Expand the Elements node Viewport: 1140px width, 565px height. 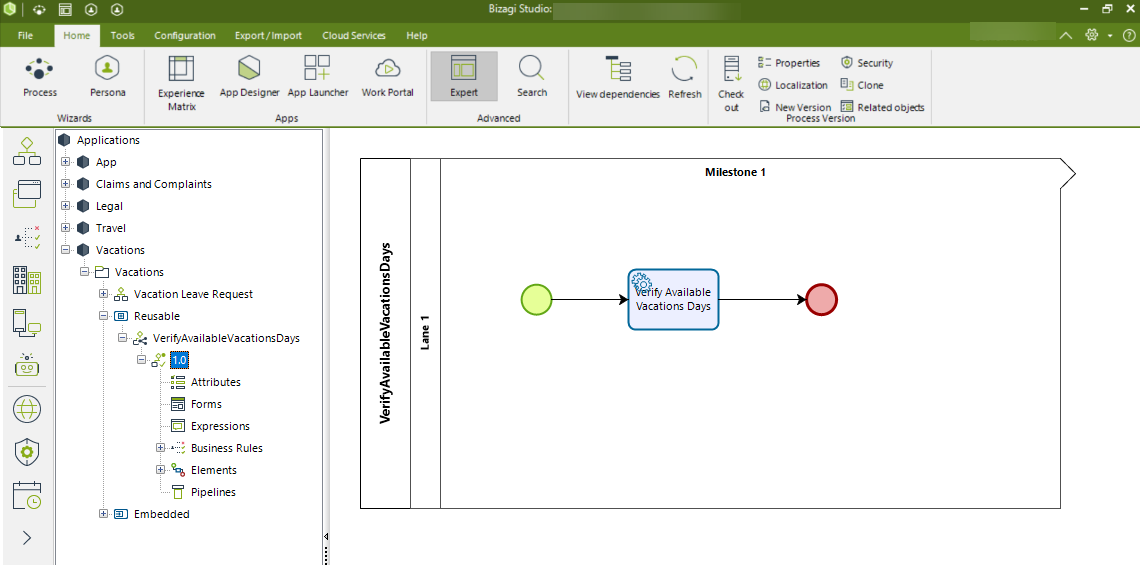(x=160, y=470)
